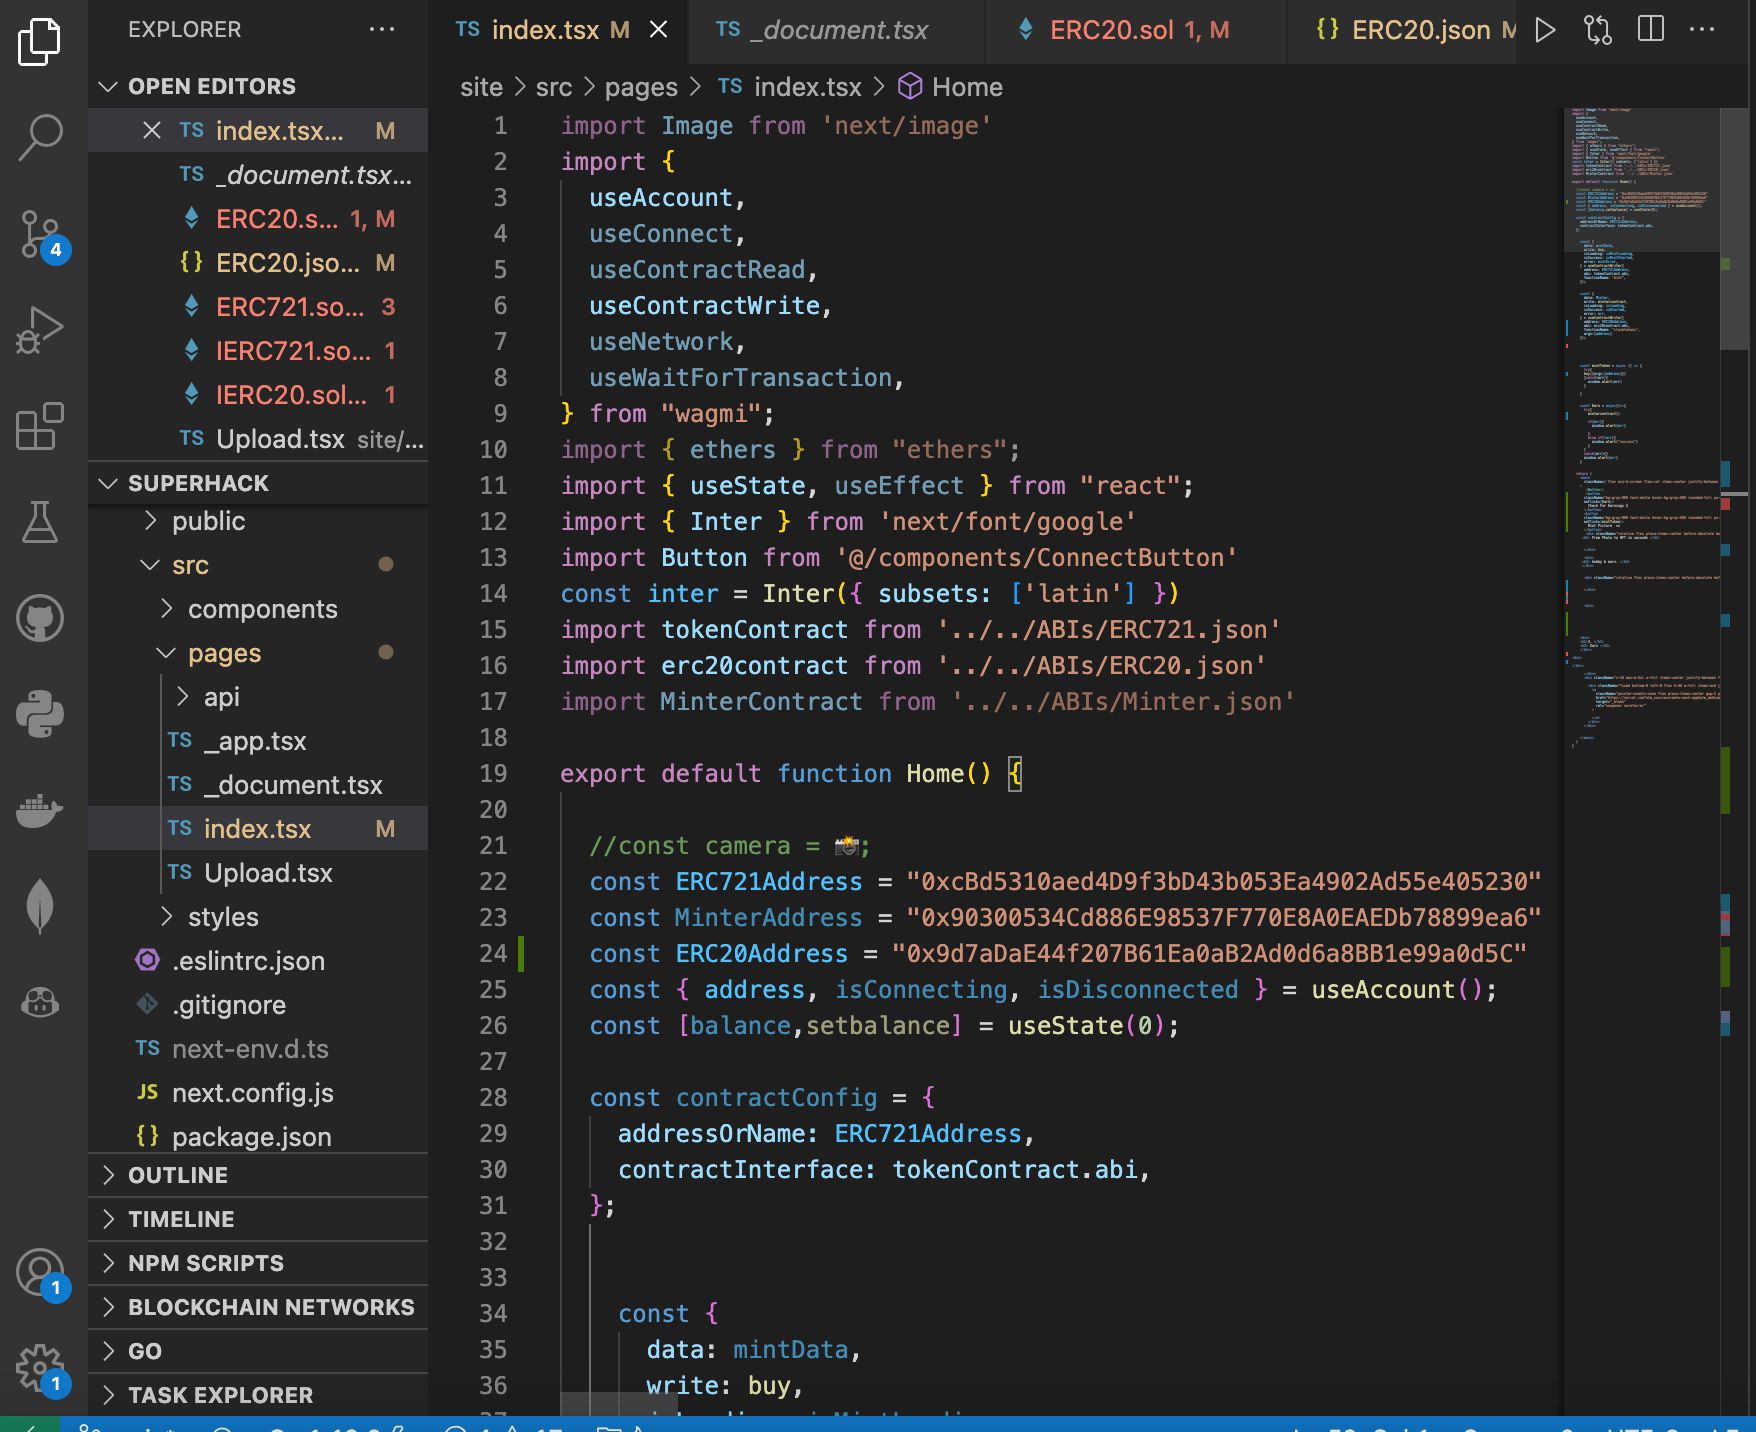Place cursor on line 24 ERC20Address
The width and height of the screenshot is (1756, 1432).
pos(761,953)
